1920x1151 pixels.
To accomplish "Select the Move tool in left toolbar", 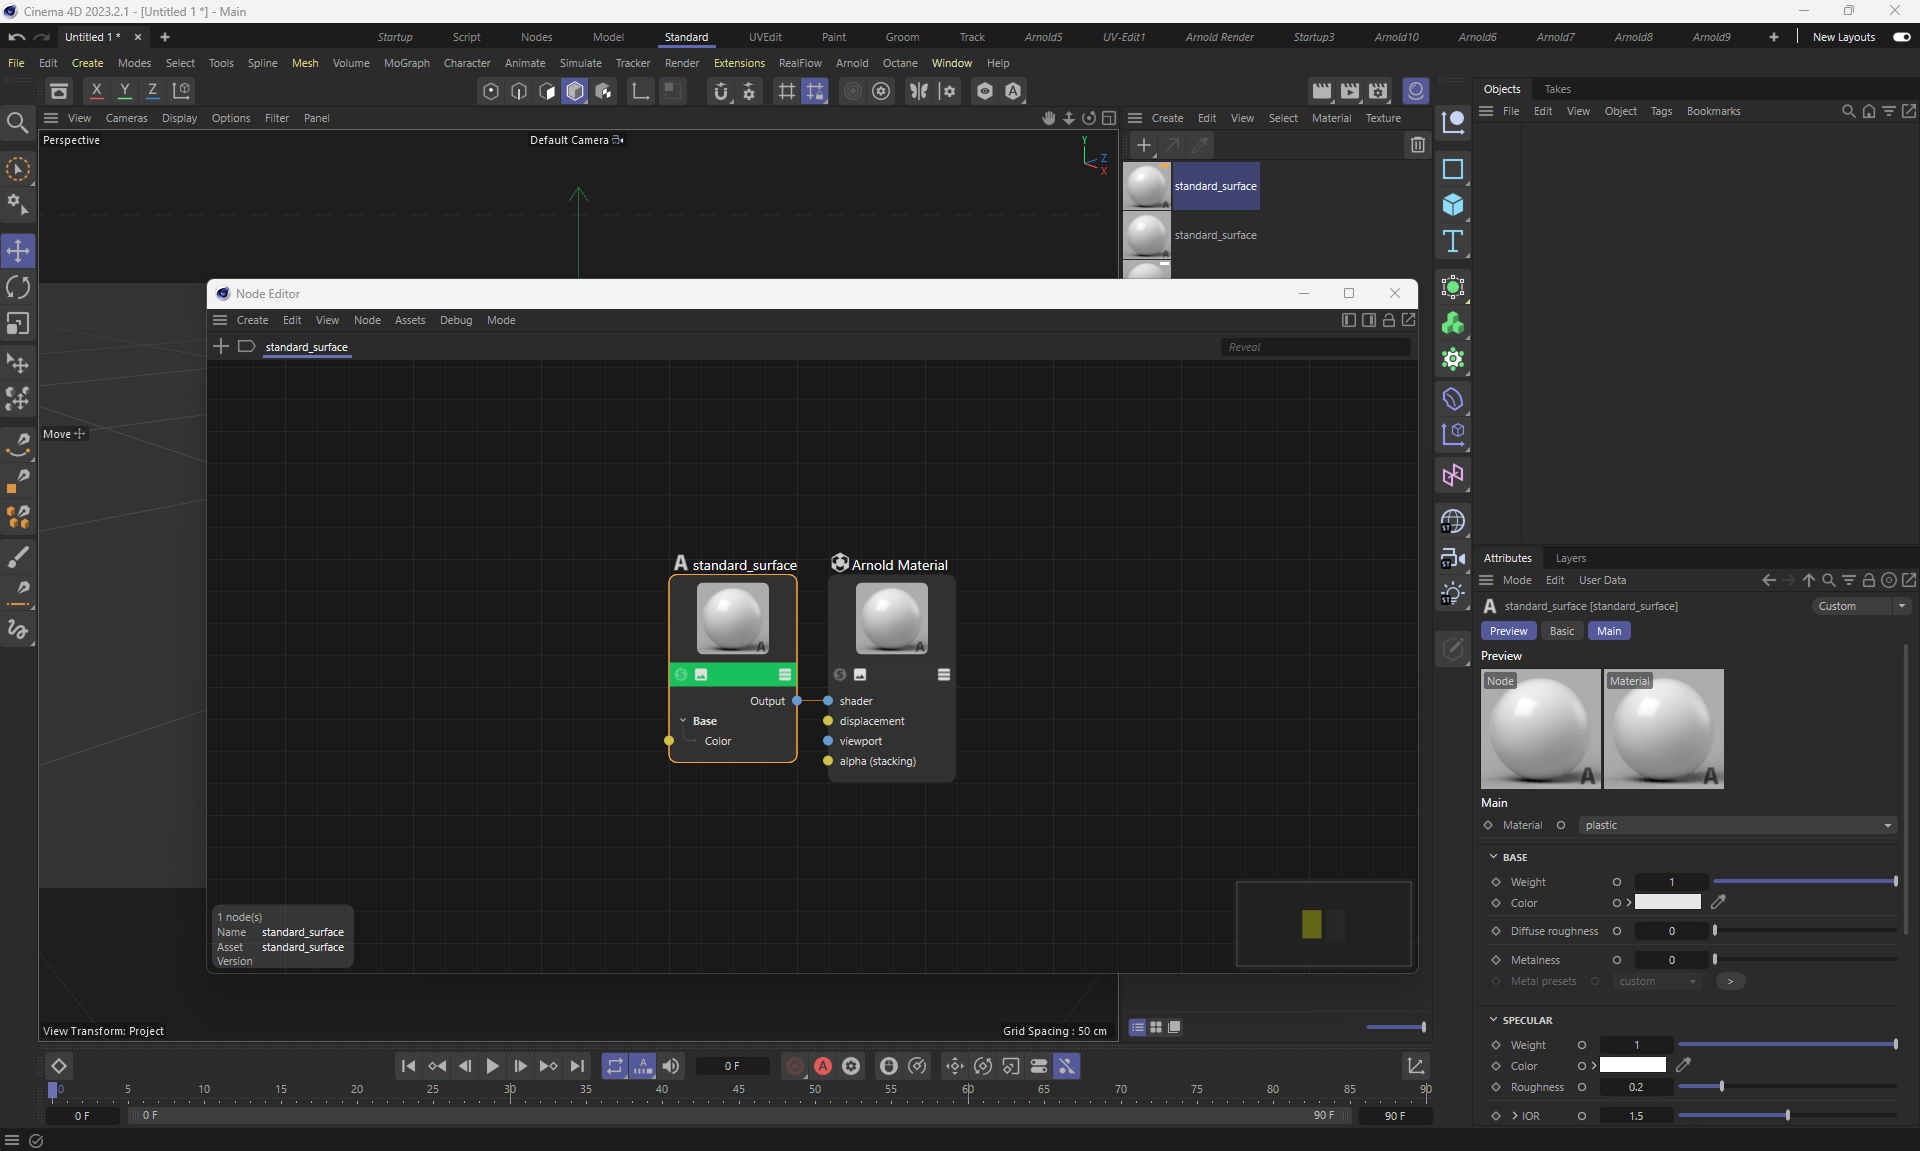I will [x=18, y=250].
